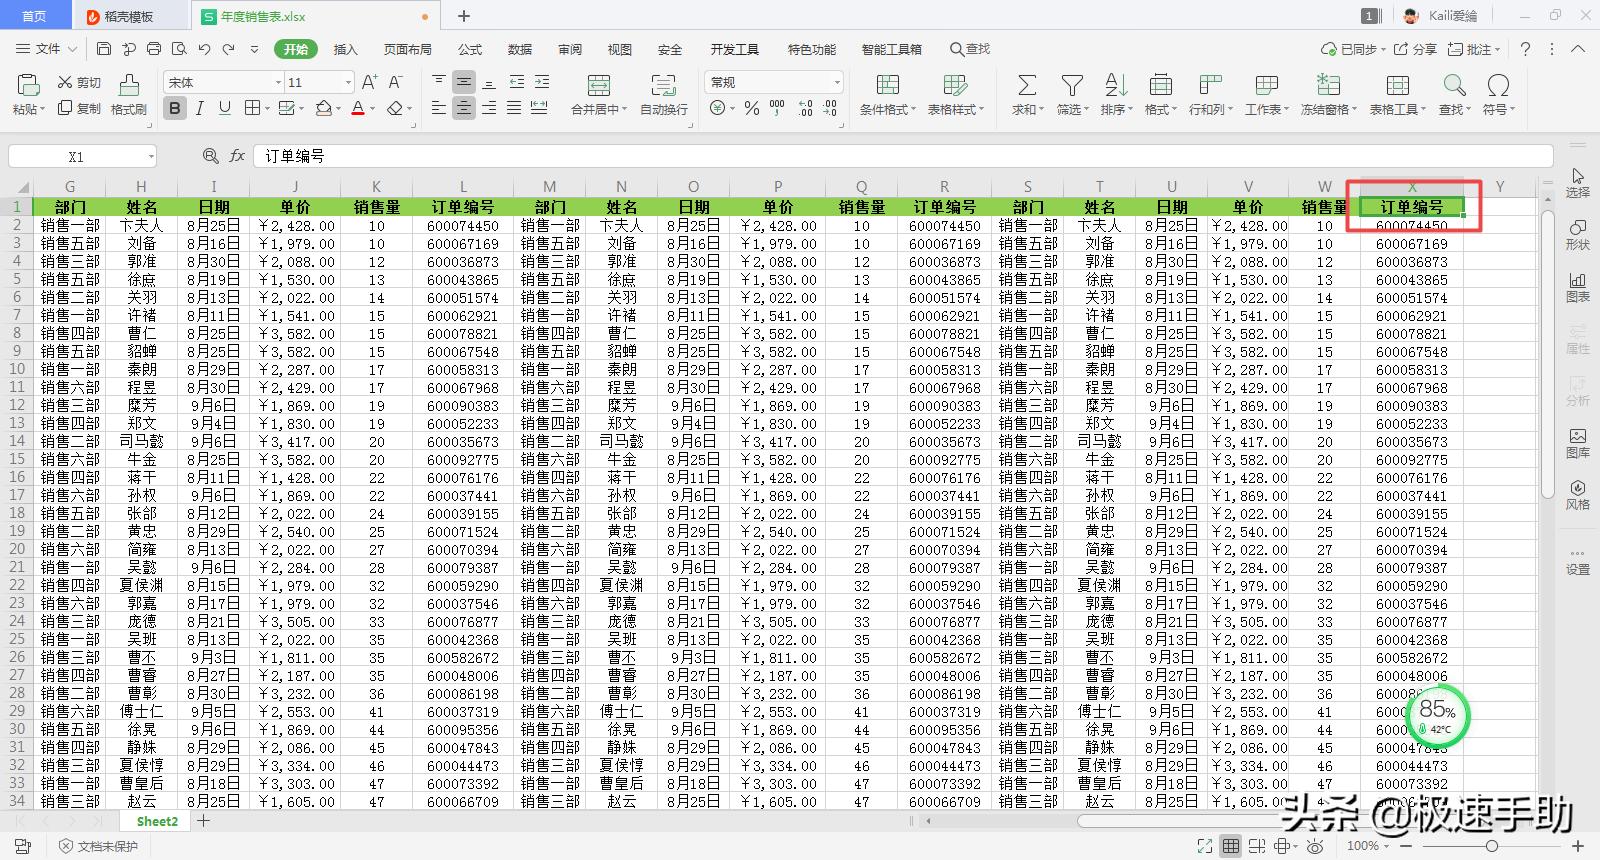Click the increase decimal places icon
Image resolution: width=1600 pixels, height=860 pixels.
click(805, 108)
